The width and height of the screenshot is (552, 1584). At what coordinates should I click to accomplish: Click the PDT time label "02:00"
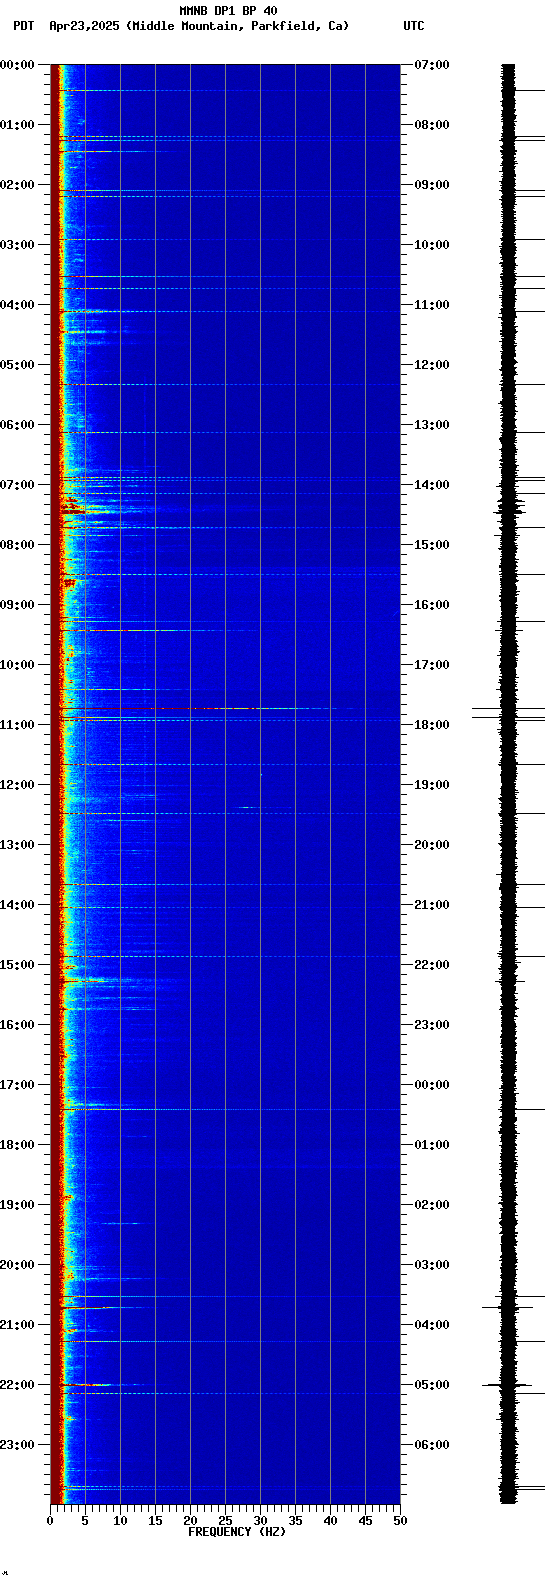(17, 185)
